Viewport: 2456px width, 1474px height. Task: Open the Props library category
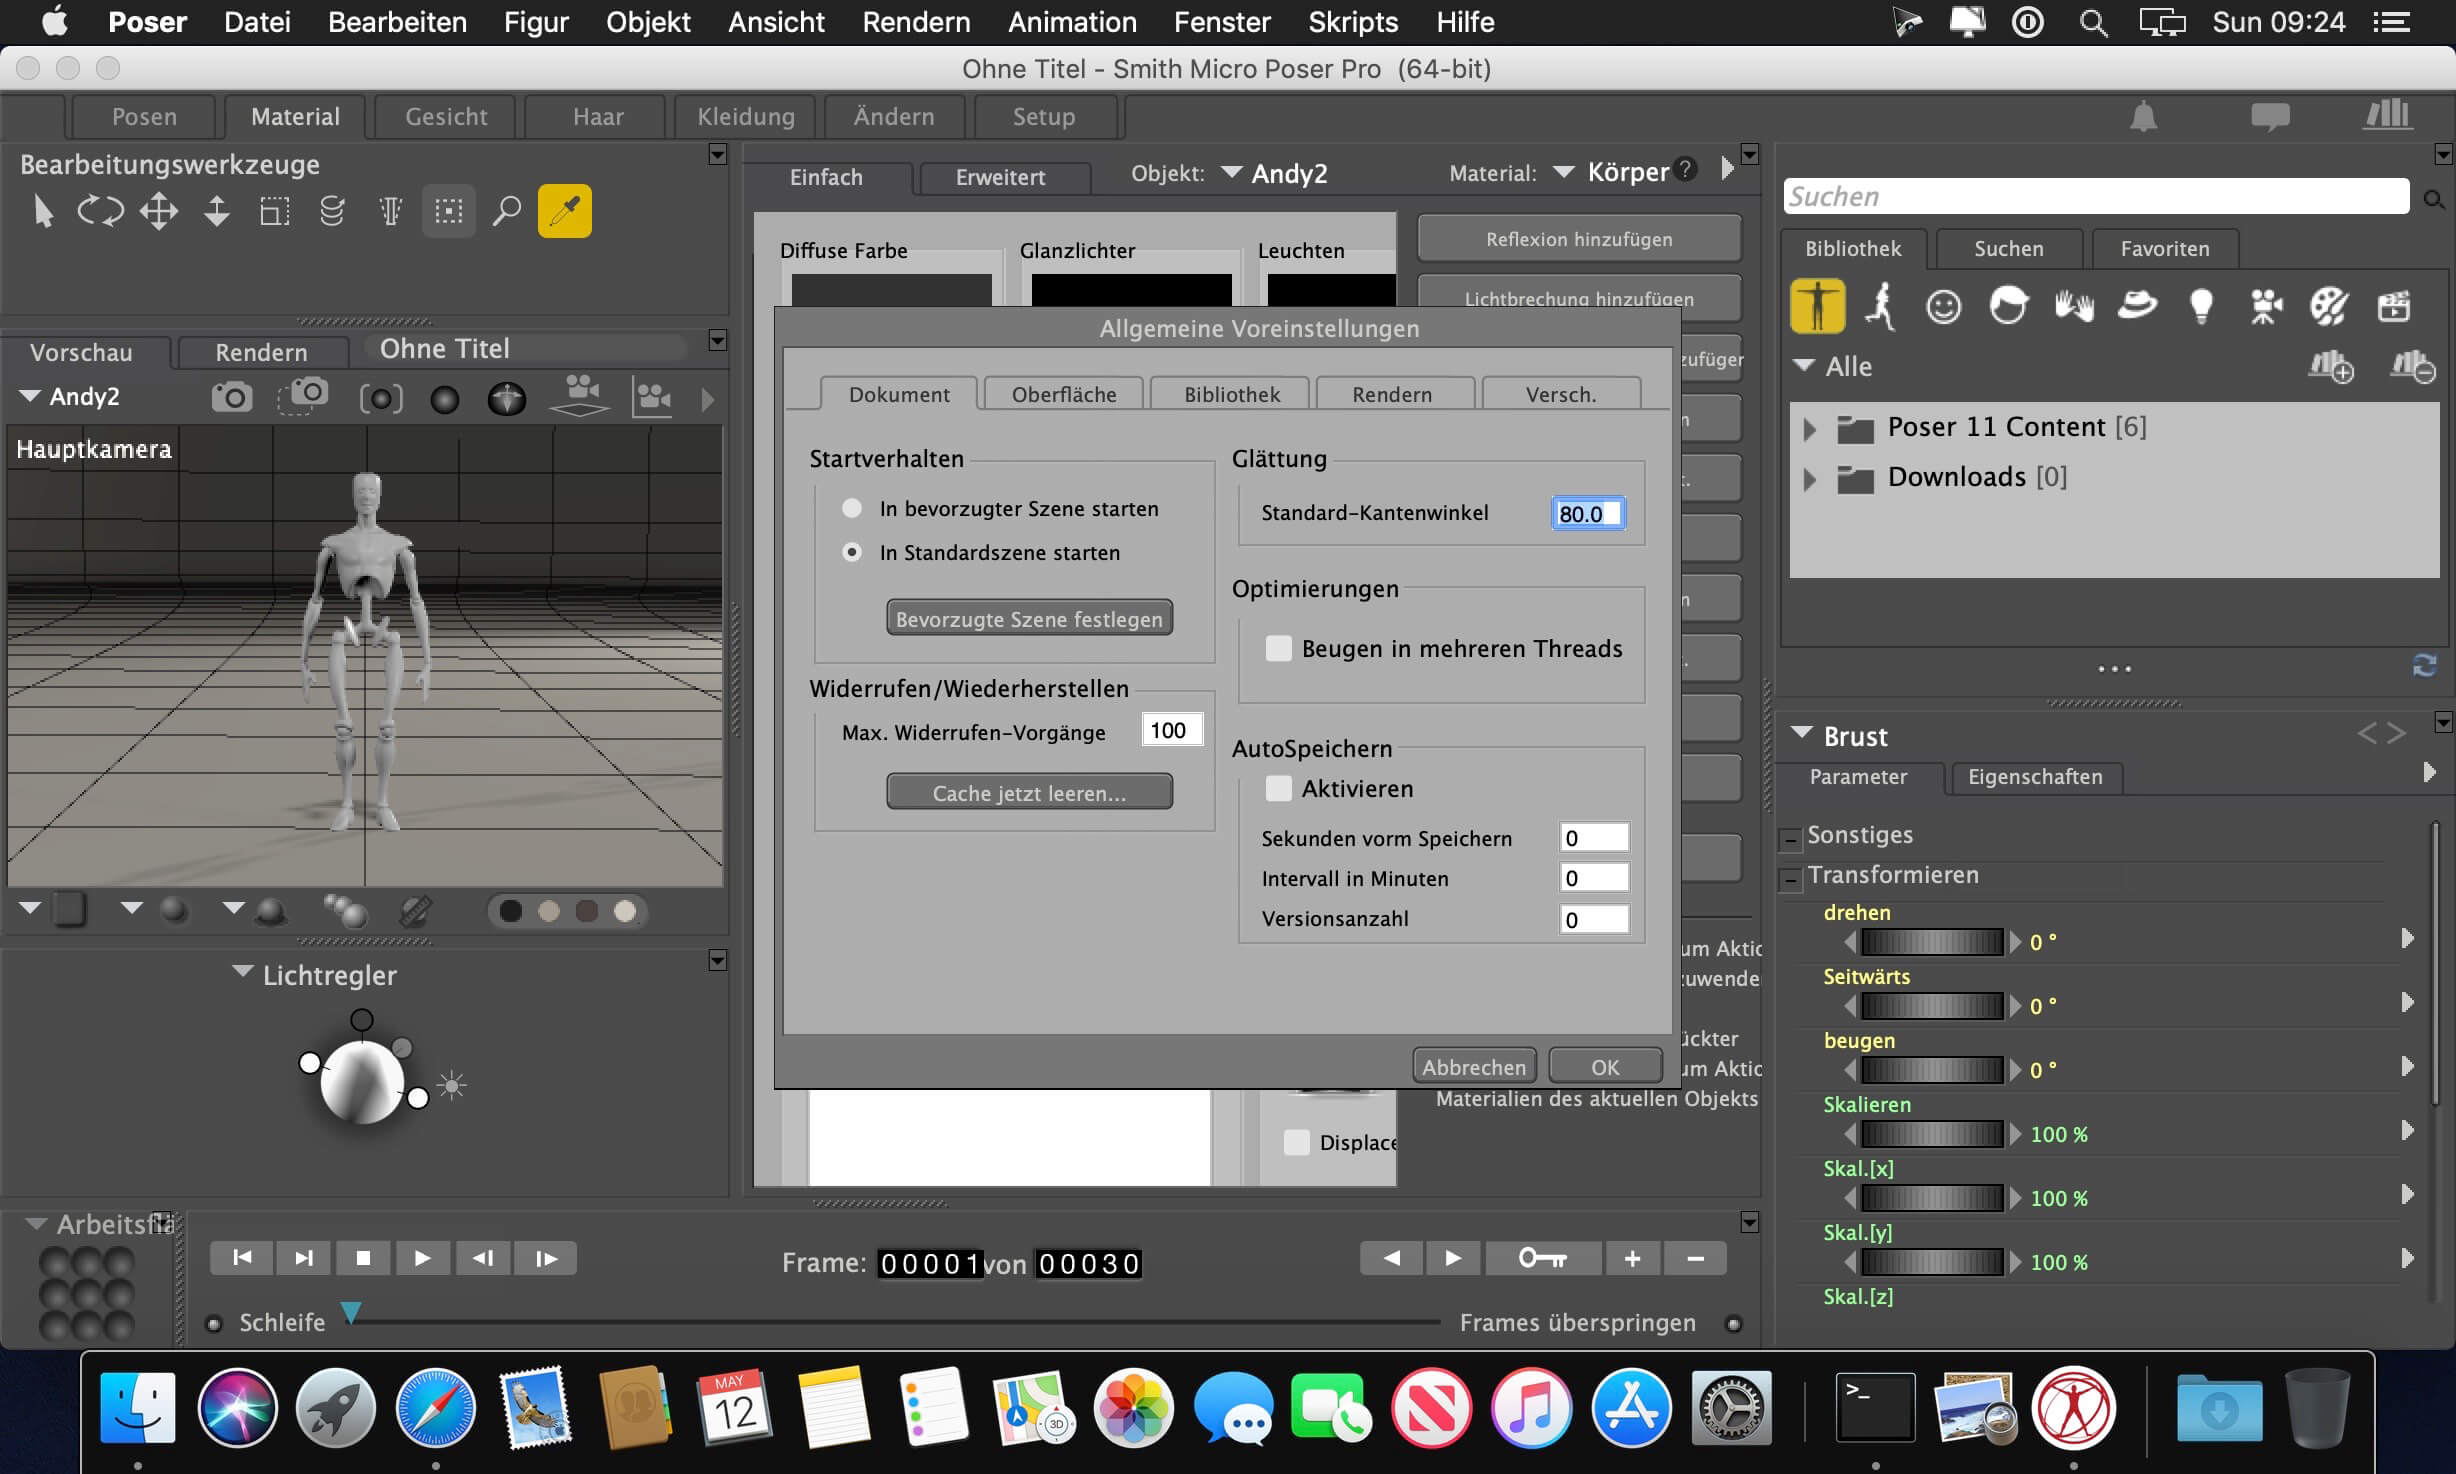(2137, 306)
